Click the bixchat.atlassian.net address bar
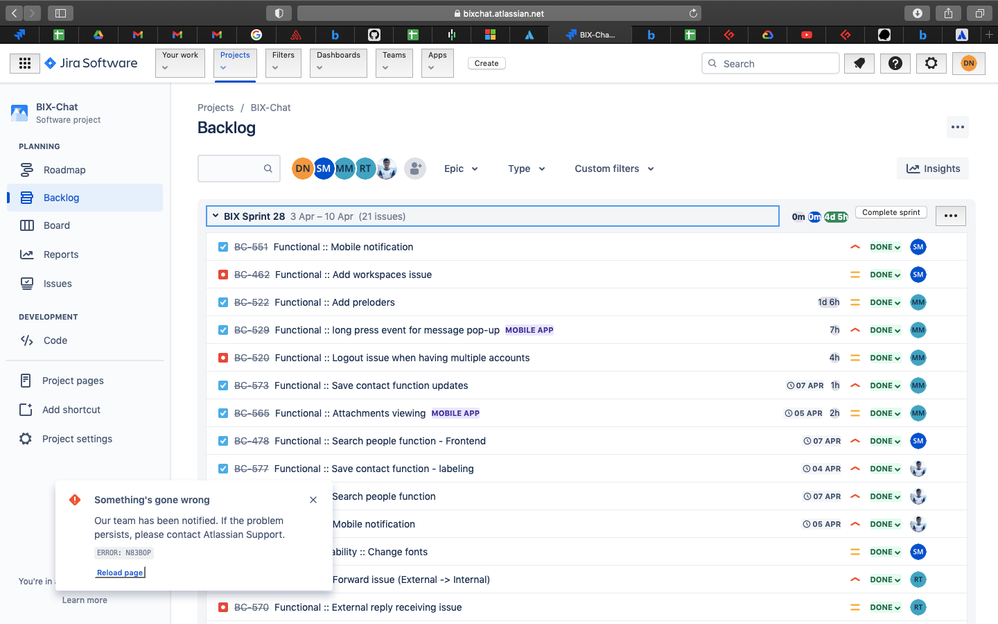The width and height of the screenshot is (998, 624). click(x=499, y=13)
